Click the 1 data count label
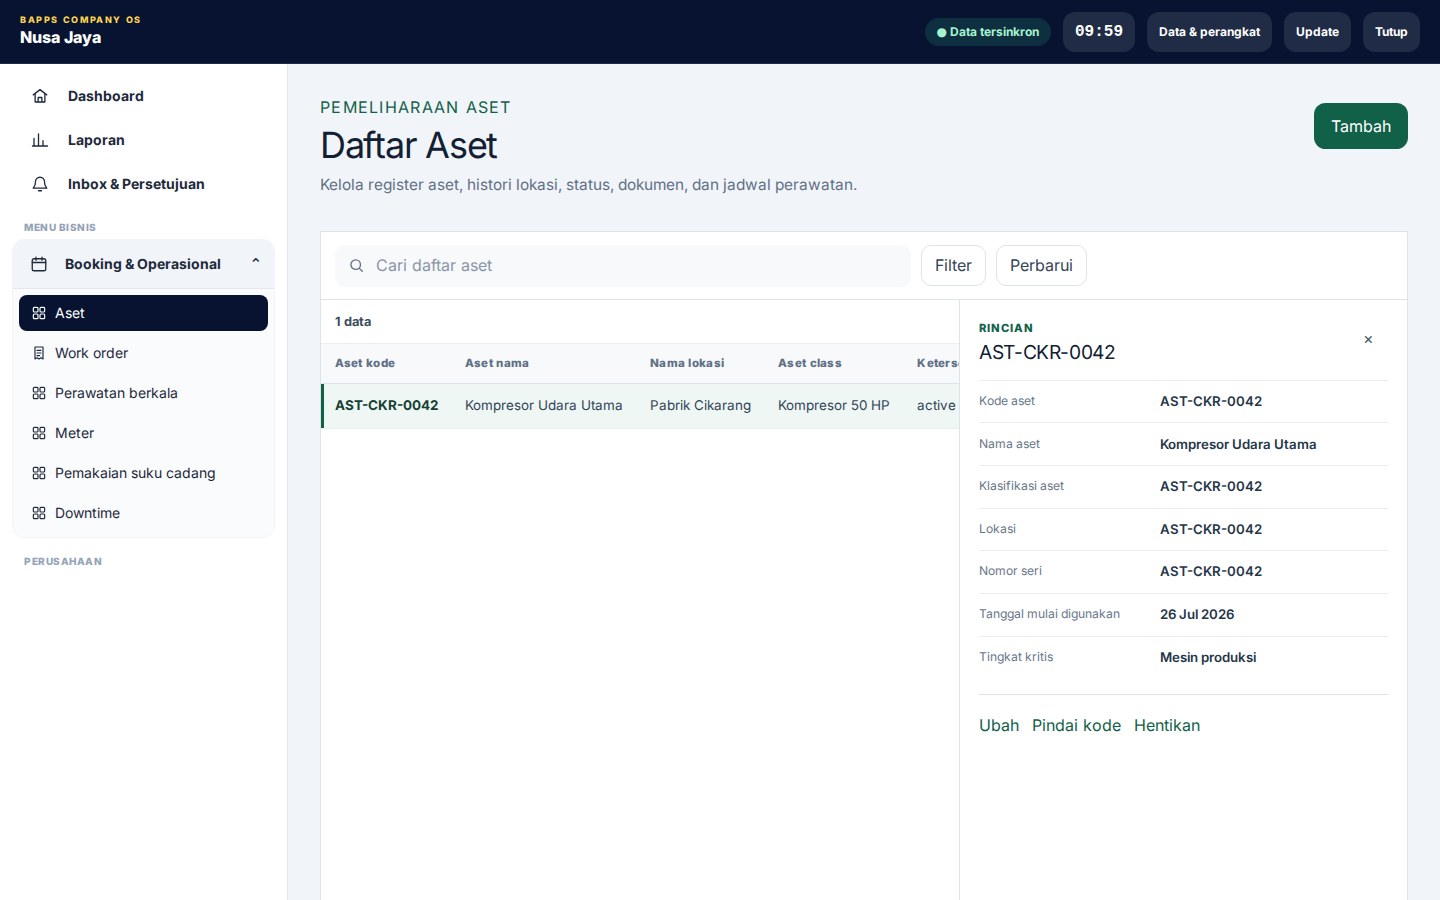Viewport: 1440px width, 900px height. point(353,322)
